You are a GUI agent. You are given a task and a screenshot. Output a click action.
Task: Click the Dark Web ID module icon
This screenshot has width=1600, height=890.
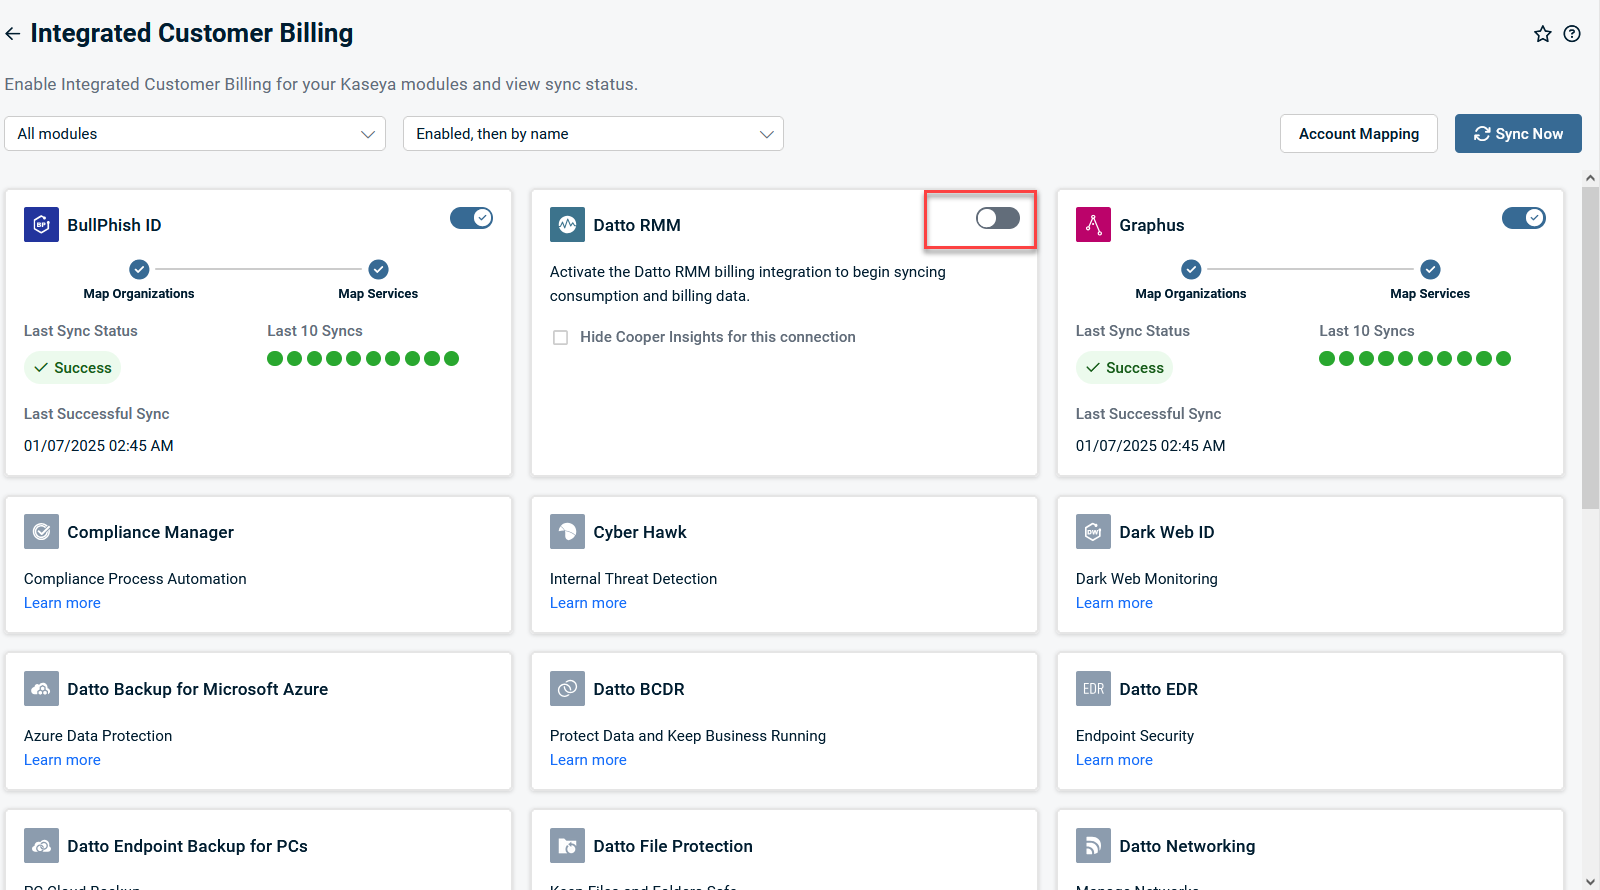1093,532
